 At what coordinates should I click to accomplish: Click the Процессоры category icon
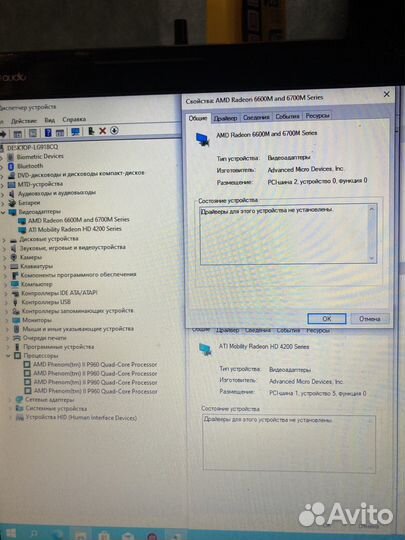pos(17,356)
